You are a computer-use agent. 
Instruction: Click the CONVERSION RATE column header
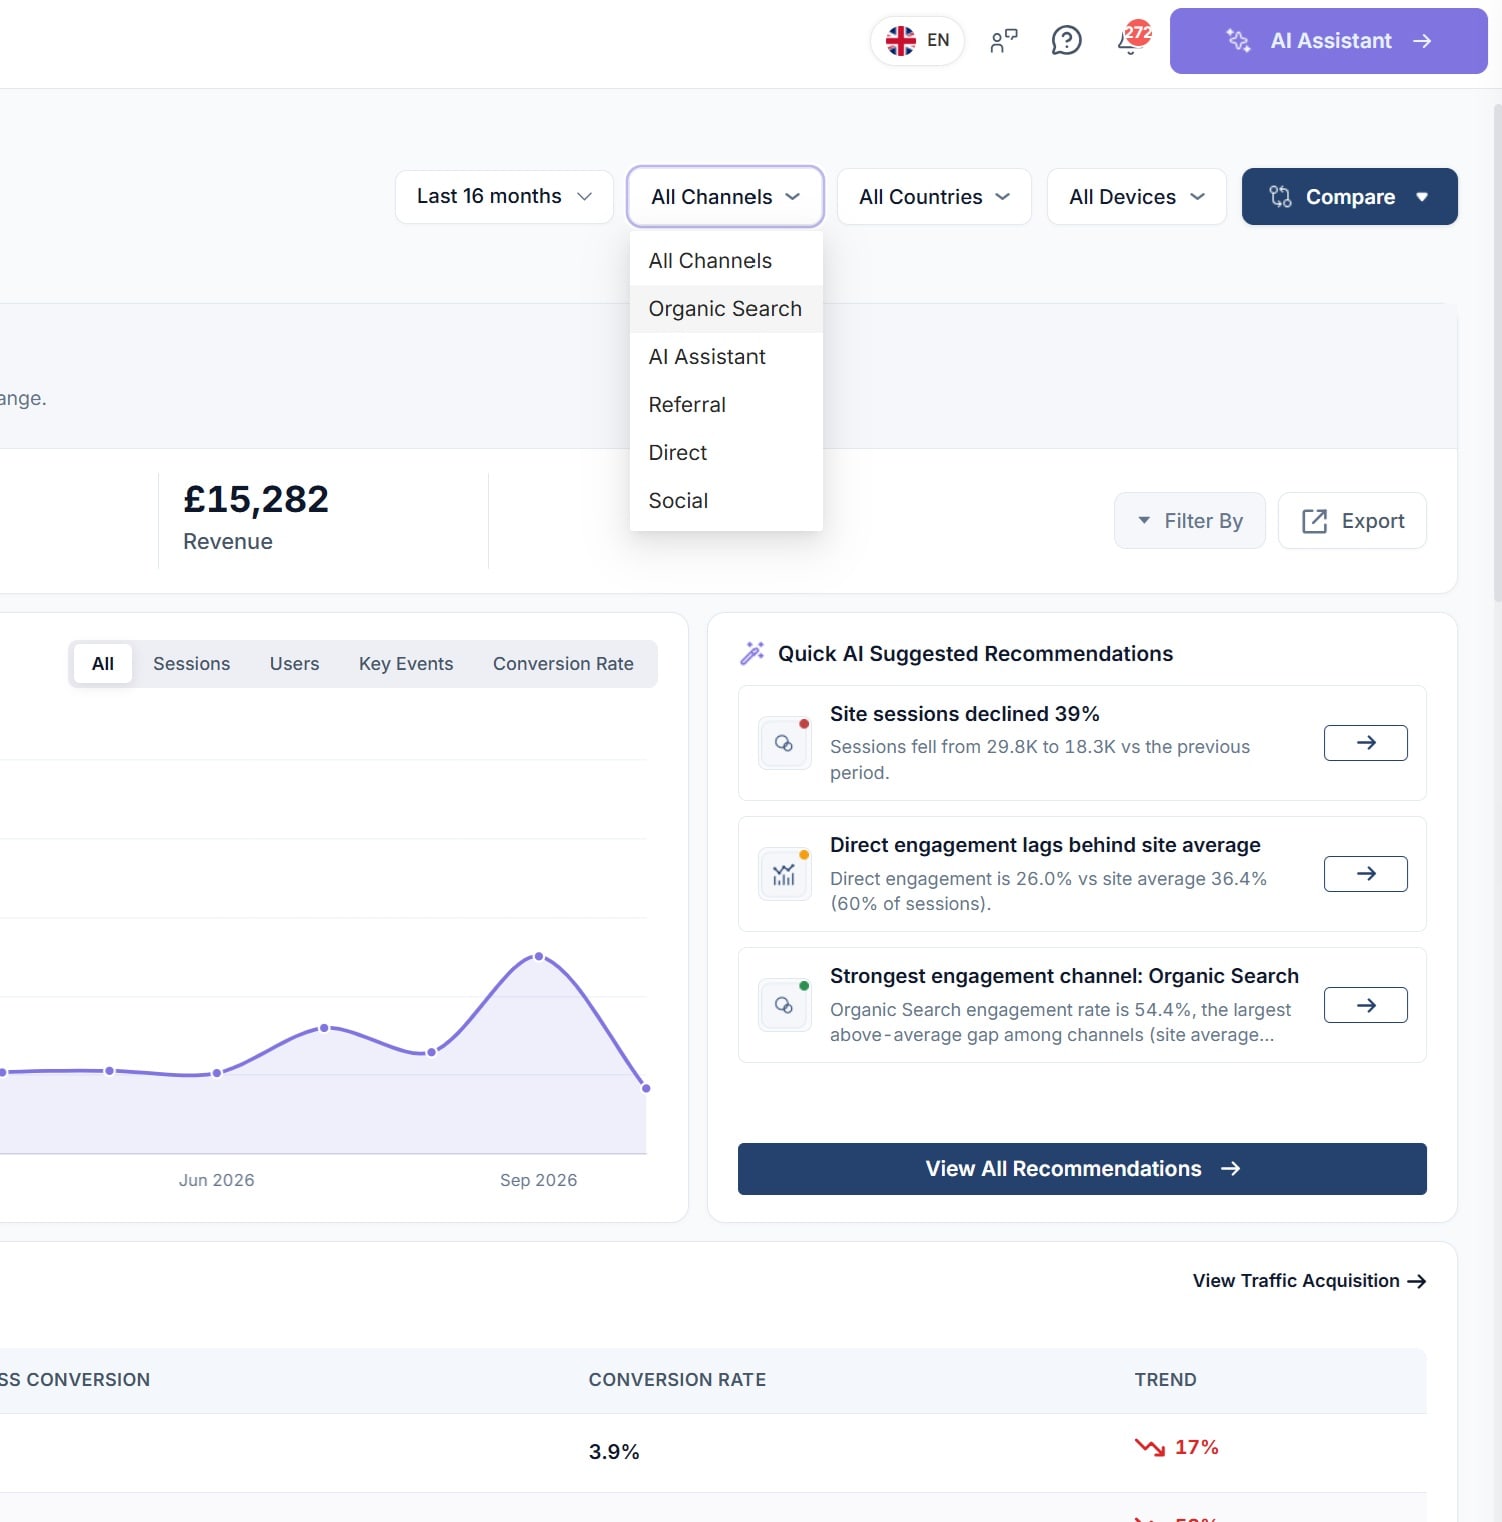pos(677,1380)
